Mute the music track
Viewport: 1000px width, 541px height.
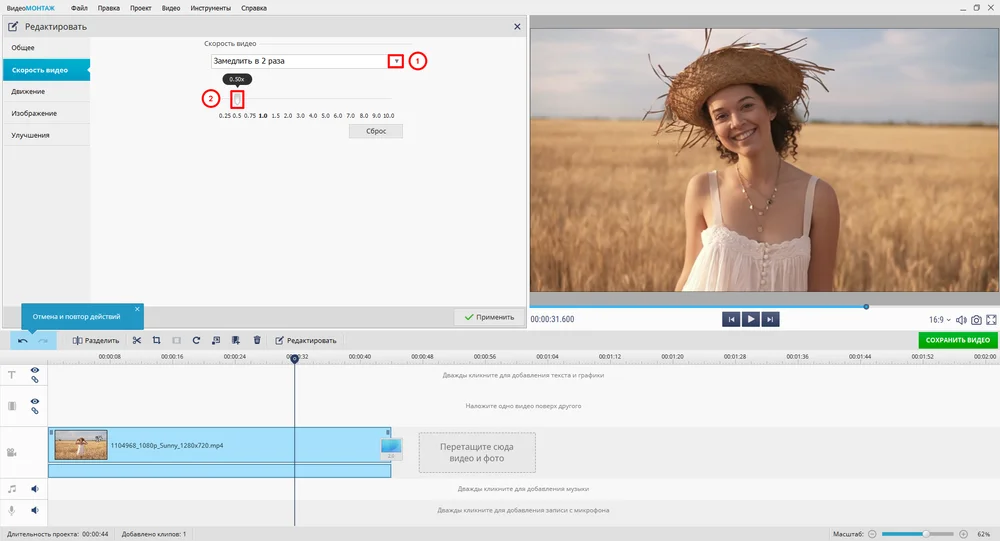35,489
